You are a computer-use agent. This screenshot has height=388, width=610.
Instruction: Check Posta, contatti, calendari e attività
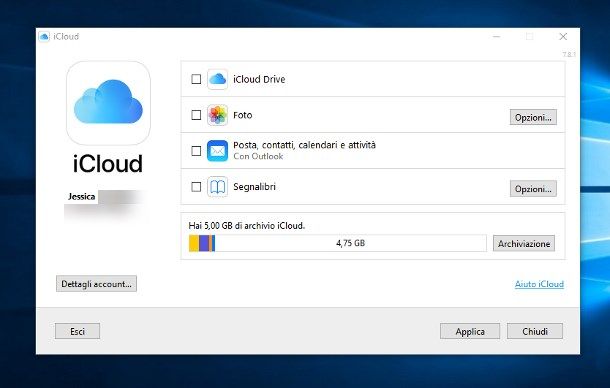click(x=196, y=151)
